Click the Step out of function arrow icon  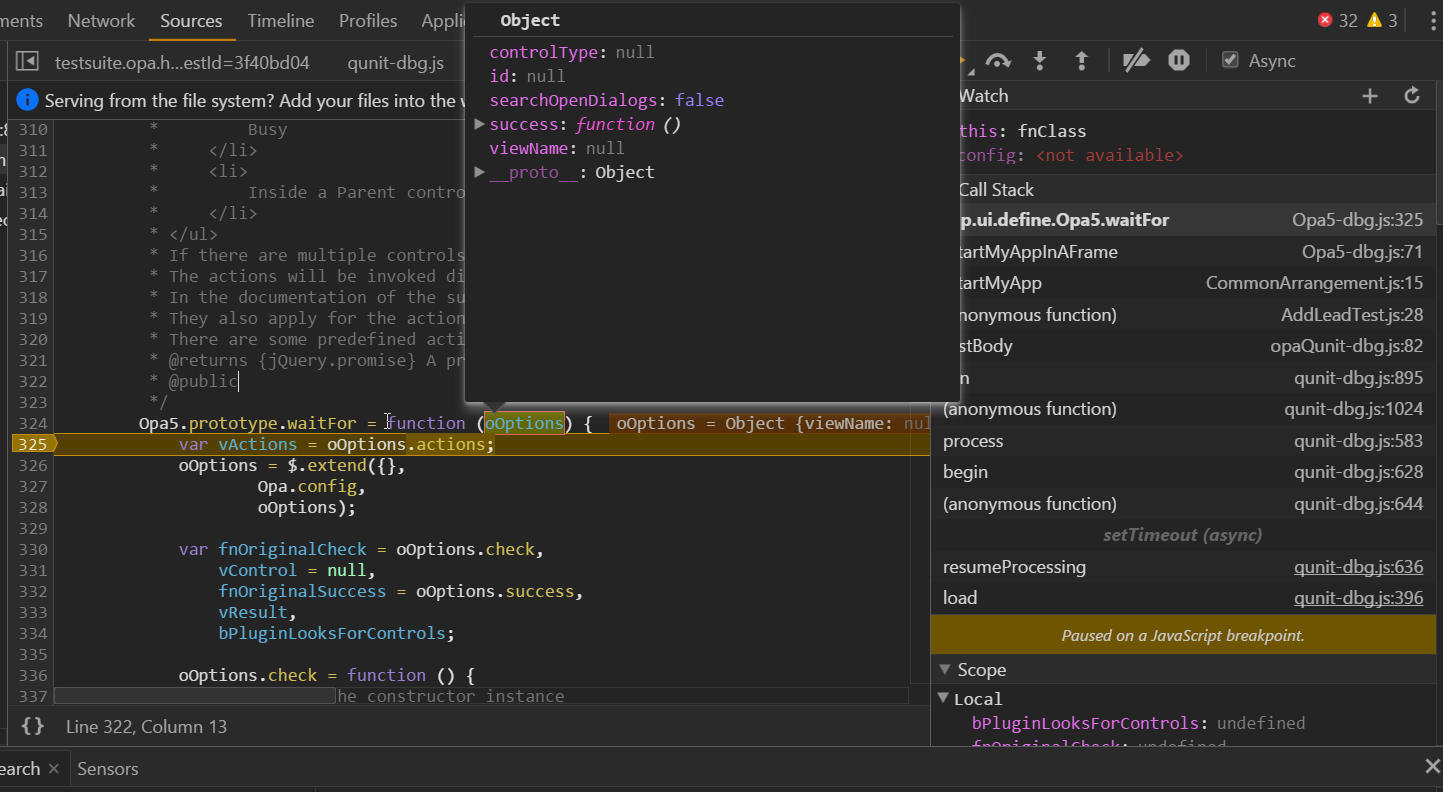tap(1081, 61)
